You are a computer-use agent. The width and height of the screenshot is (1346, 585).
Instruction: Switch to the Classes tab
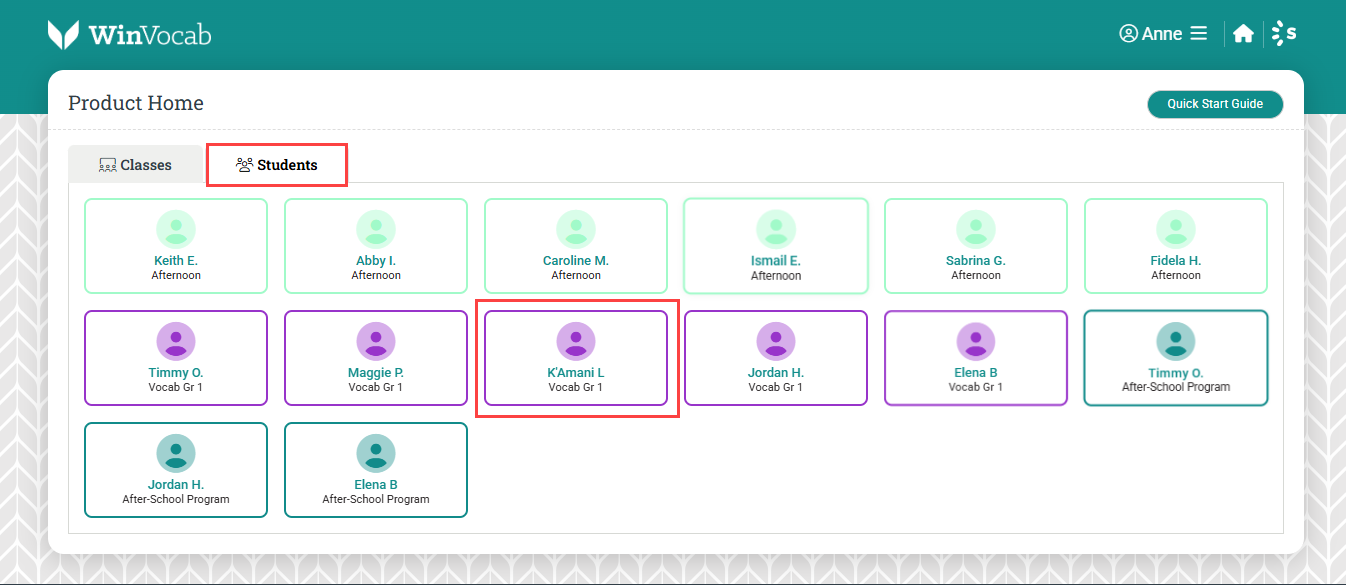tap(136, 165)
